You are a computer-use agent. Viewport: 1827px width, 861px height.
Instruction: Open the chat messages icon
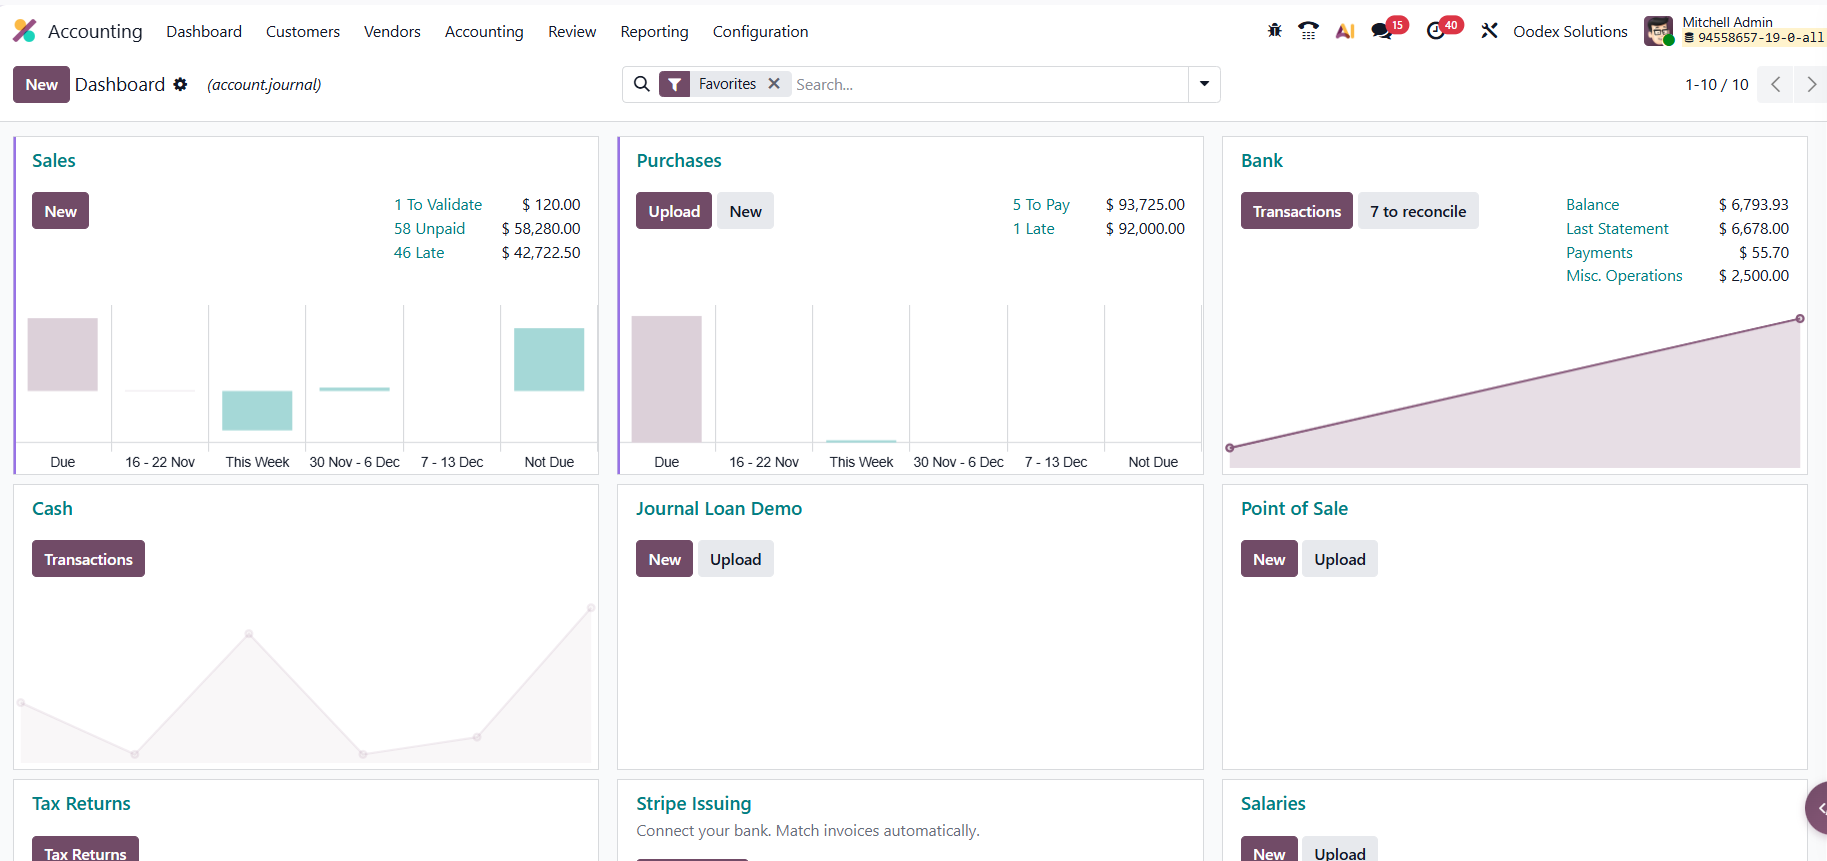1382,31
